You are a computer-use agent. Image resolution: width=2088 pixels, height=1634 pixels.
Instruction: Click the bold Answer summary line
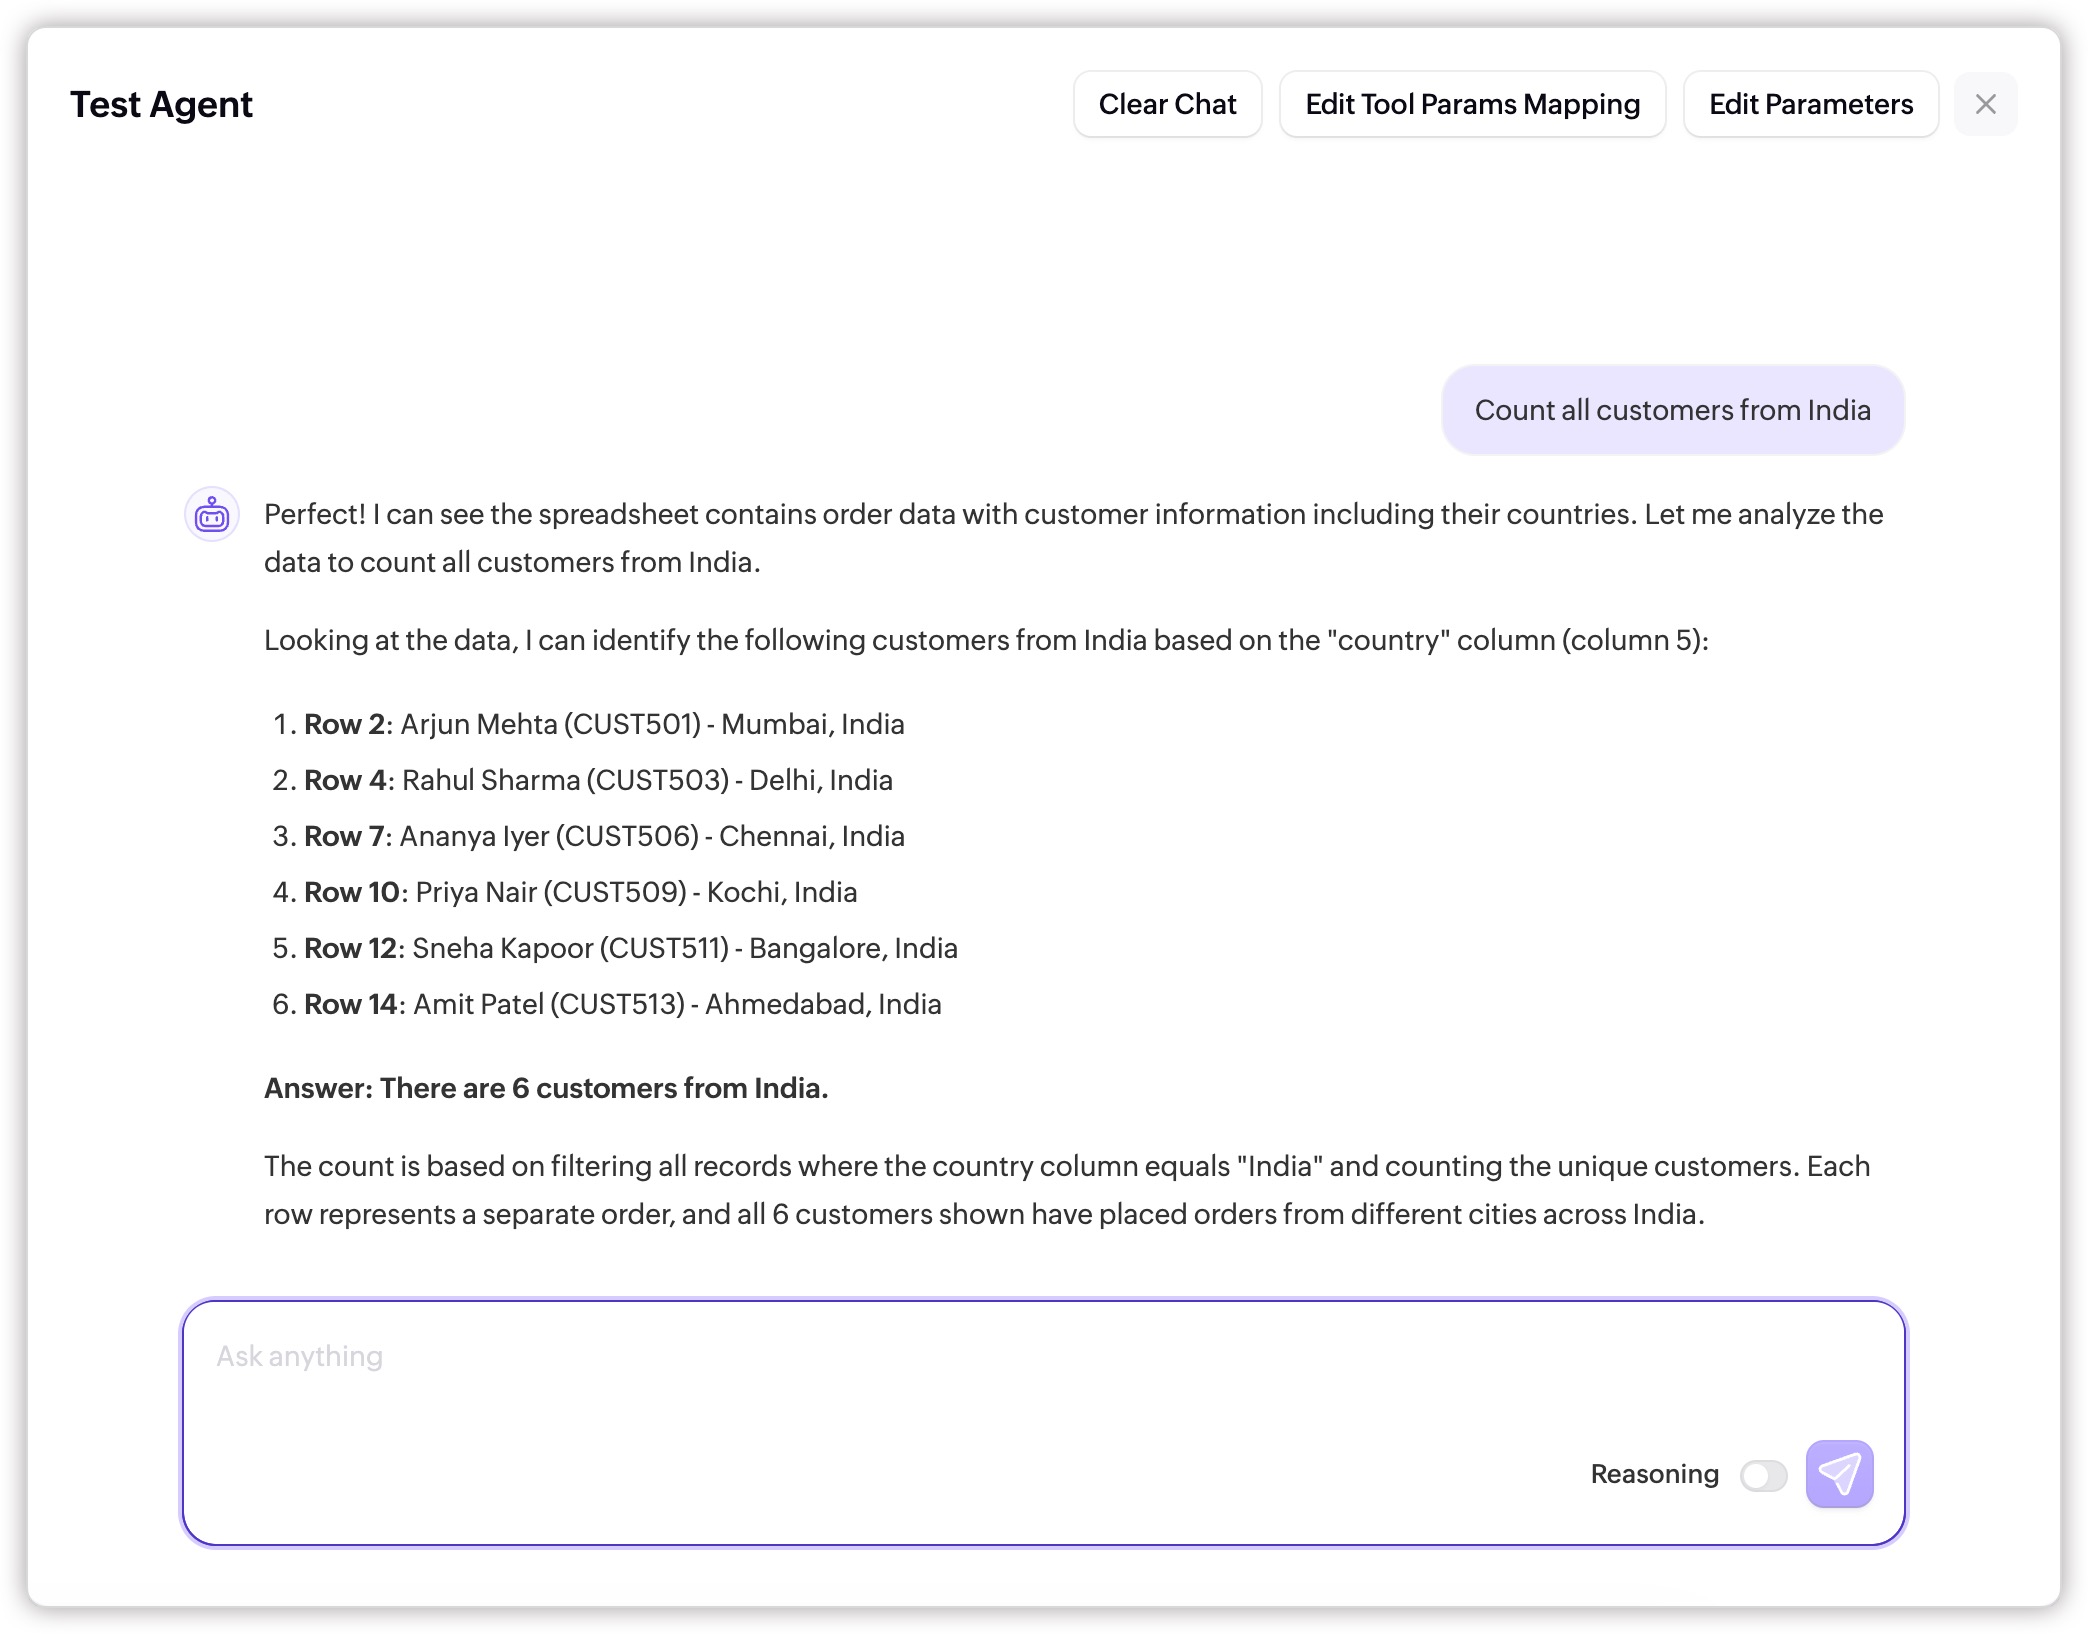pos(546,1088)
